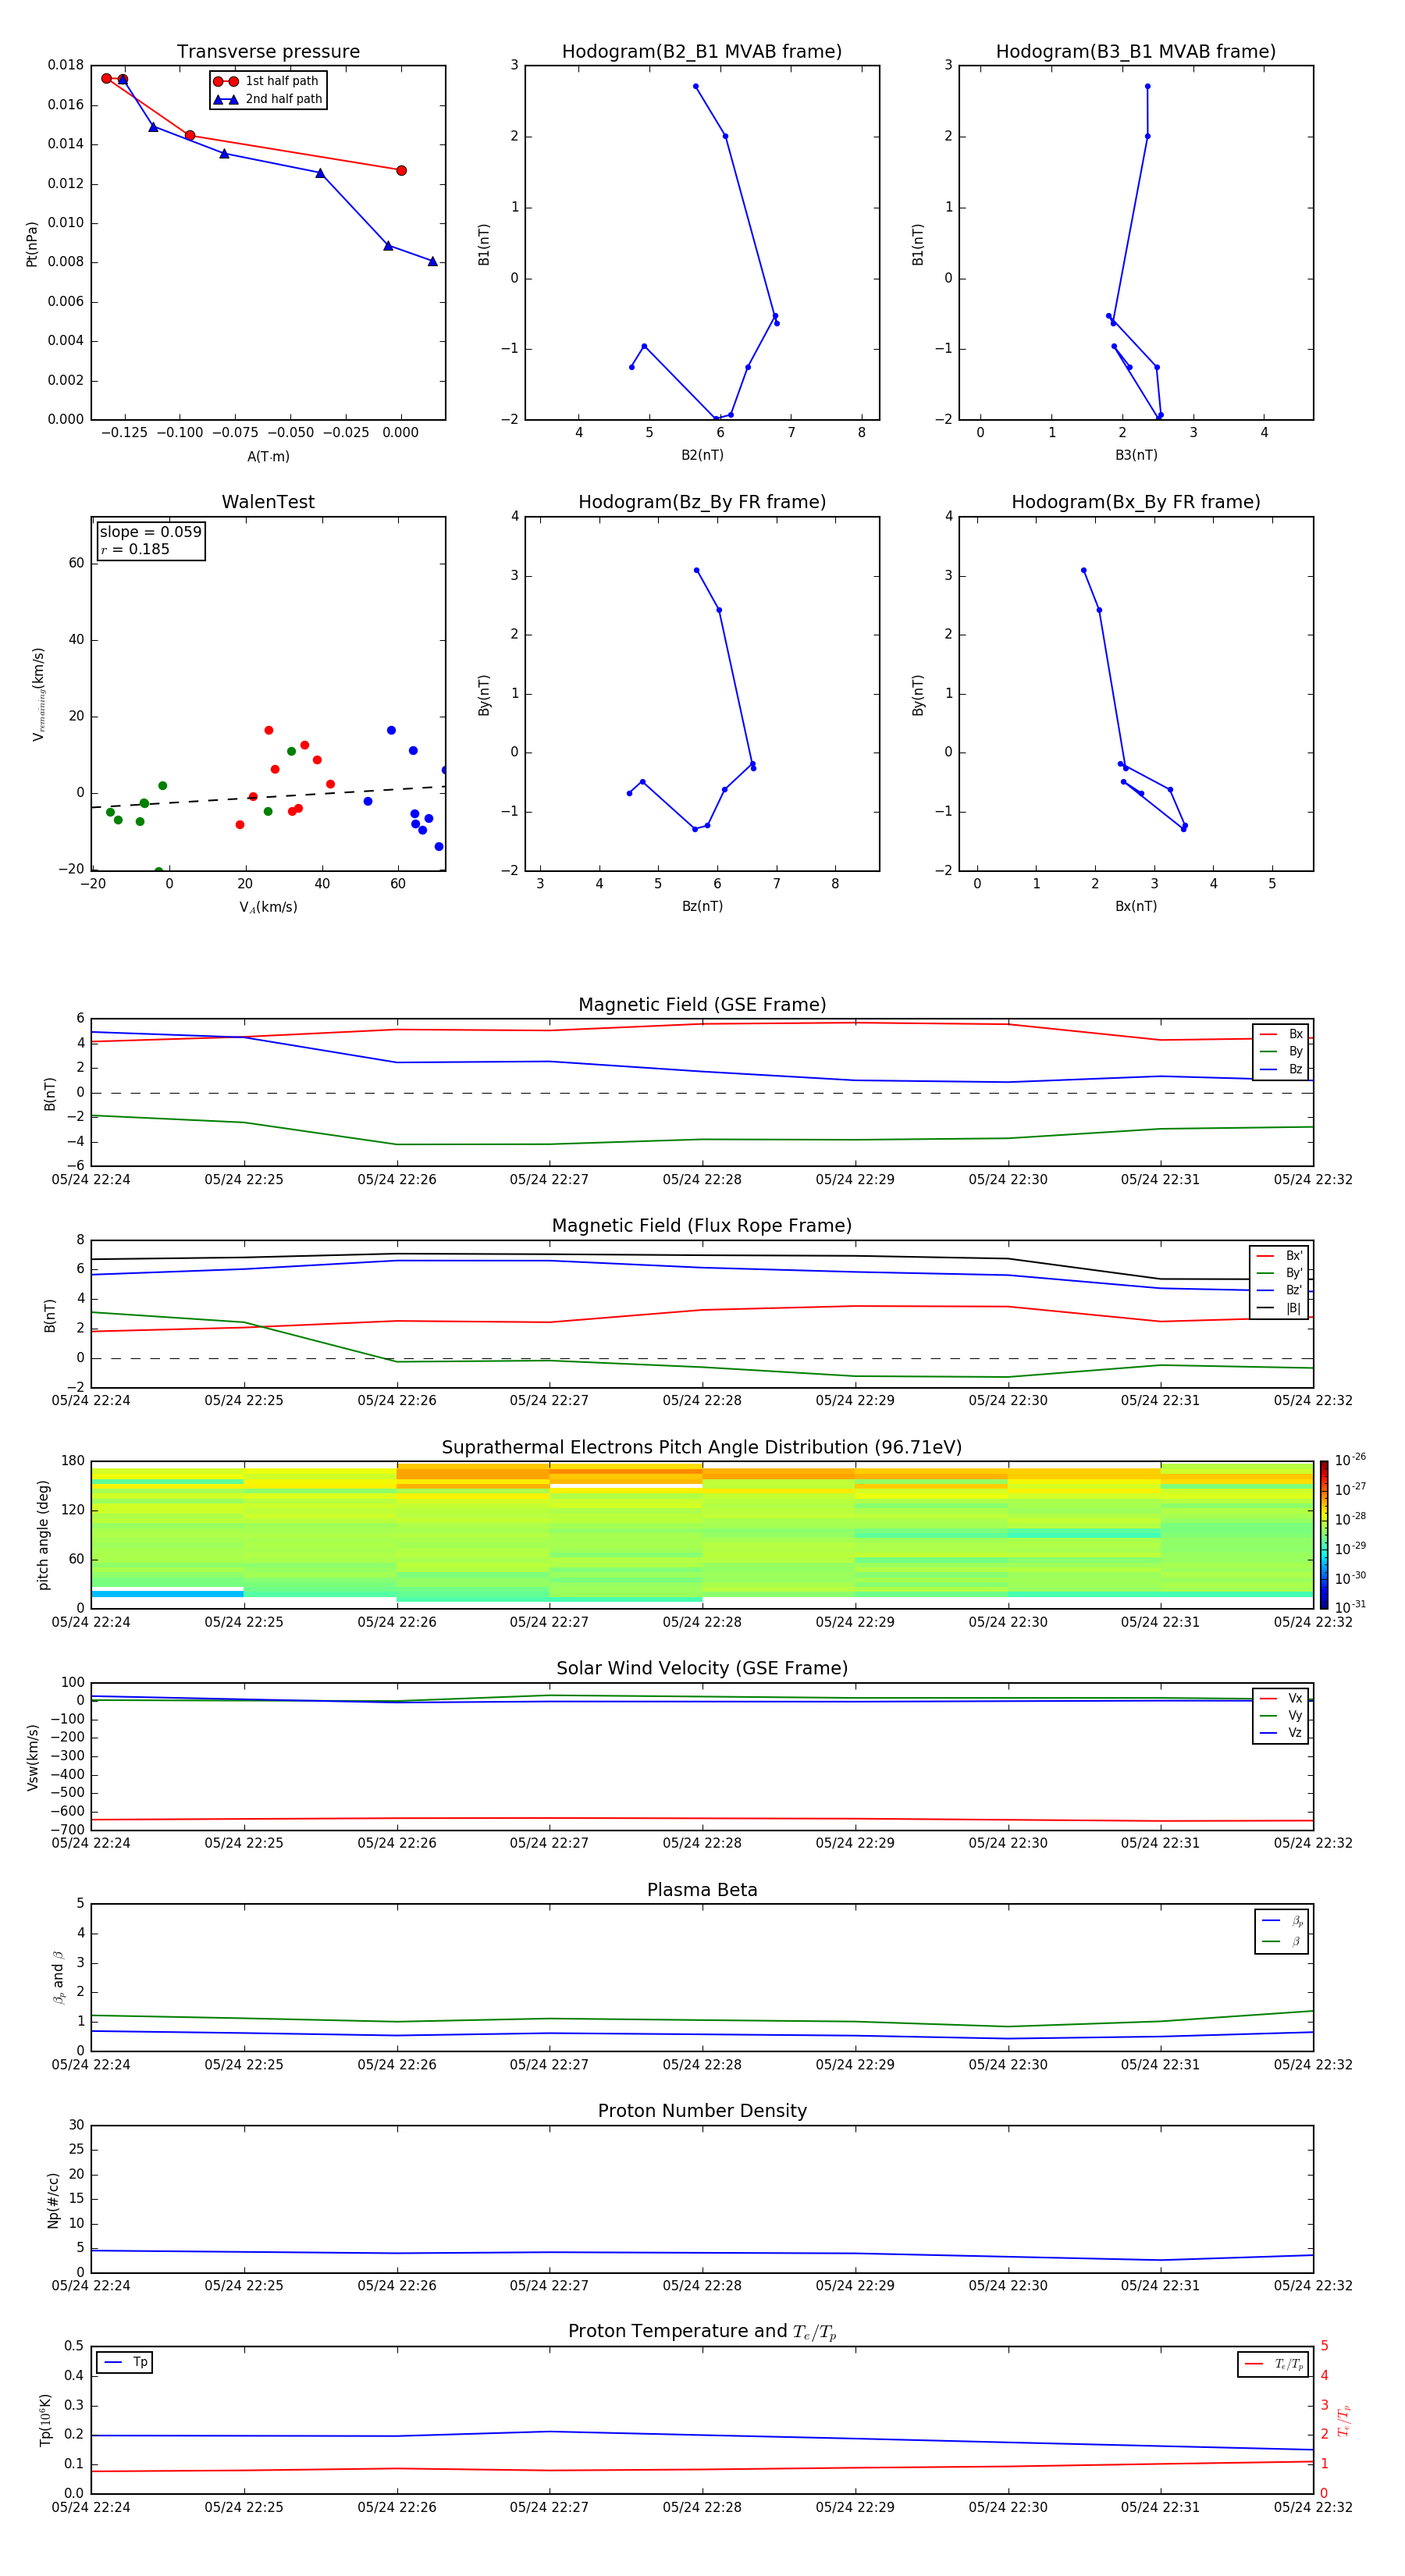
Task: Select the Tp legend entry
Action: pos(125,2362)
